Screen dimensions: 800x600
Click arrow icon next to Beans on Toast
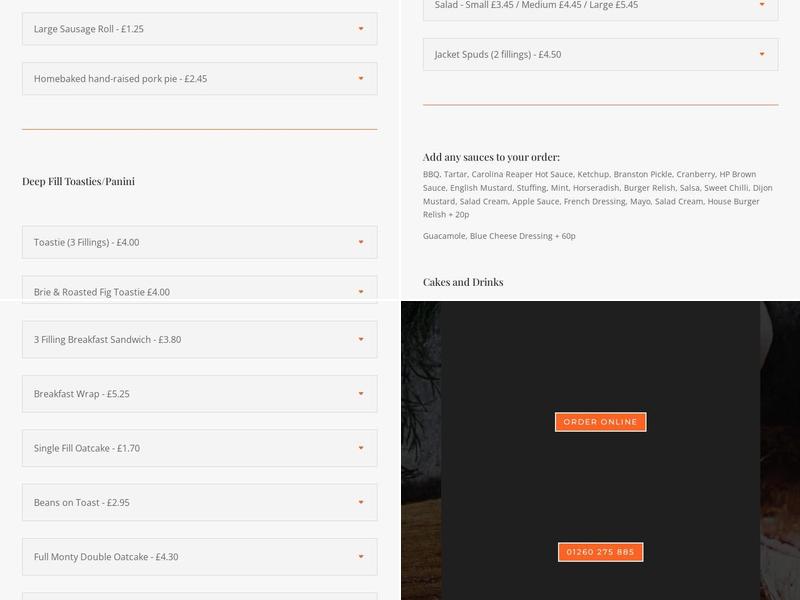pos(361,502)
